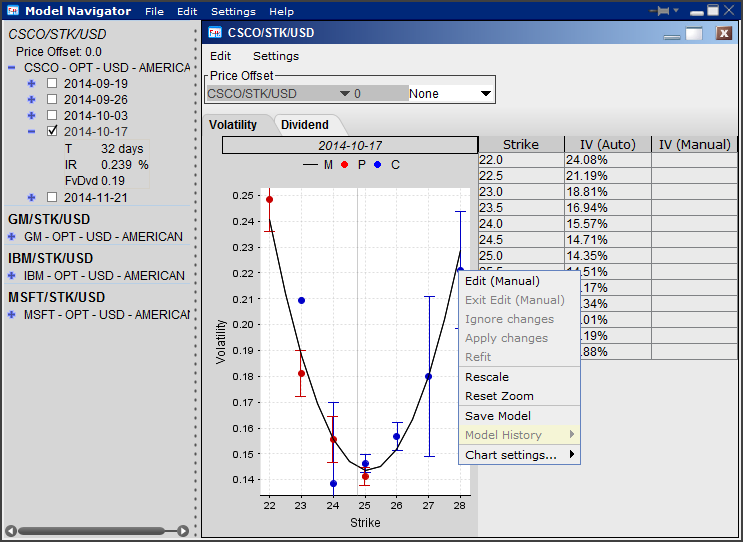Click the T 32 days value row
The height and width of the screenshot is (542, 743).
[x=107, y=149]
